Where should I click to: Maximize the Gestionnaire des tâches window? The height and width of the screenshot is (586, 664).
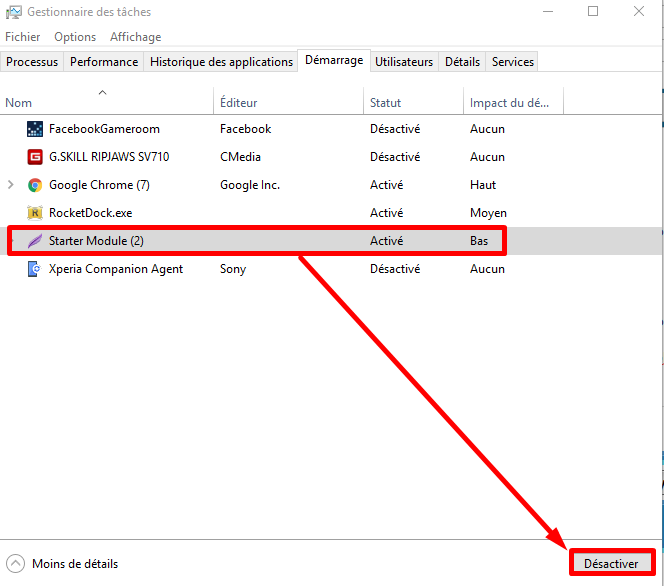pyautogui.click(x=593, y=11)
